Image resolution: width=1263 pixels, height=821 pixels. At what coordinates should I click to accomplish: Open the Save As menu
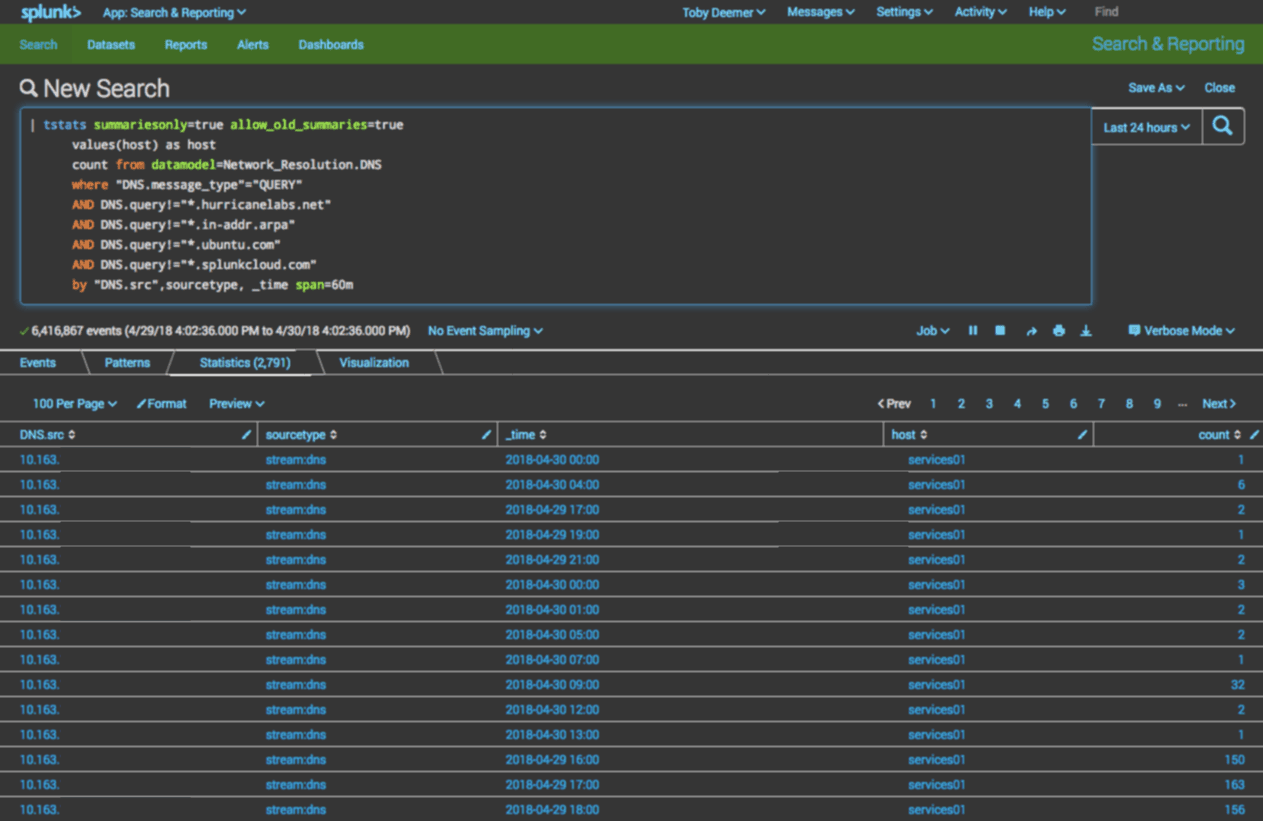click(1156, 88)
